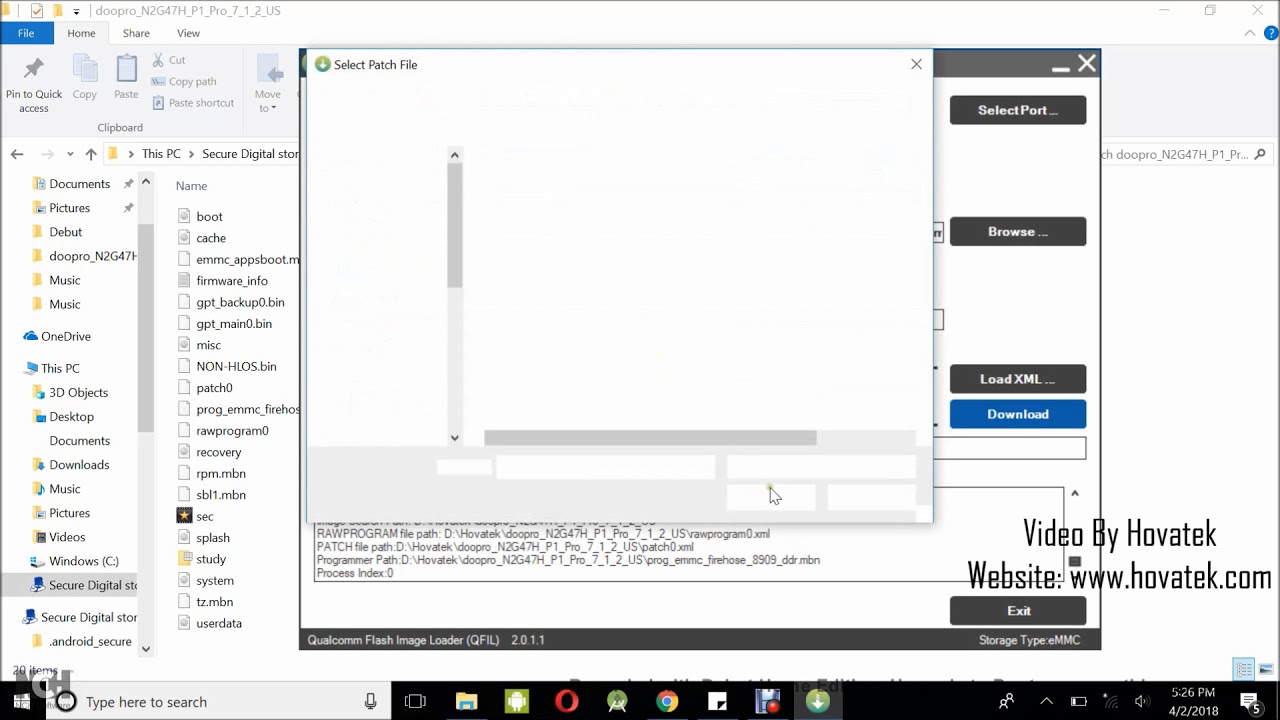Select tz.mbn in file list
The width and height of the screenshot is (1280, 720).
click(x=214, y=602)
